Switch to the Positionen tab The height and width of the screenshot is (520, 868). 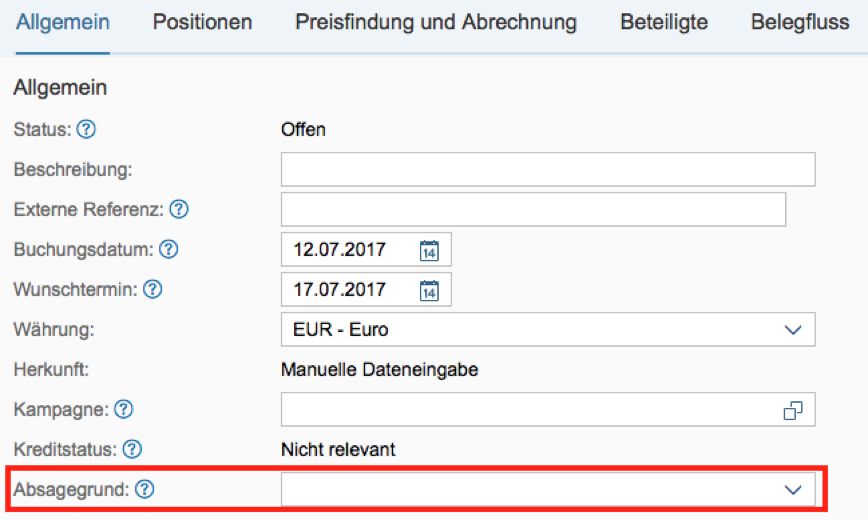coord(202,22)
